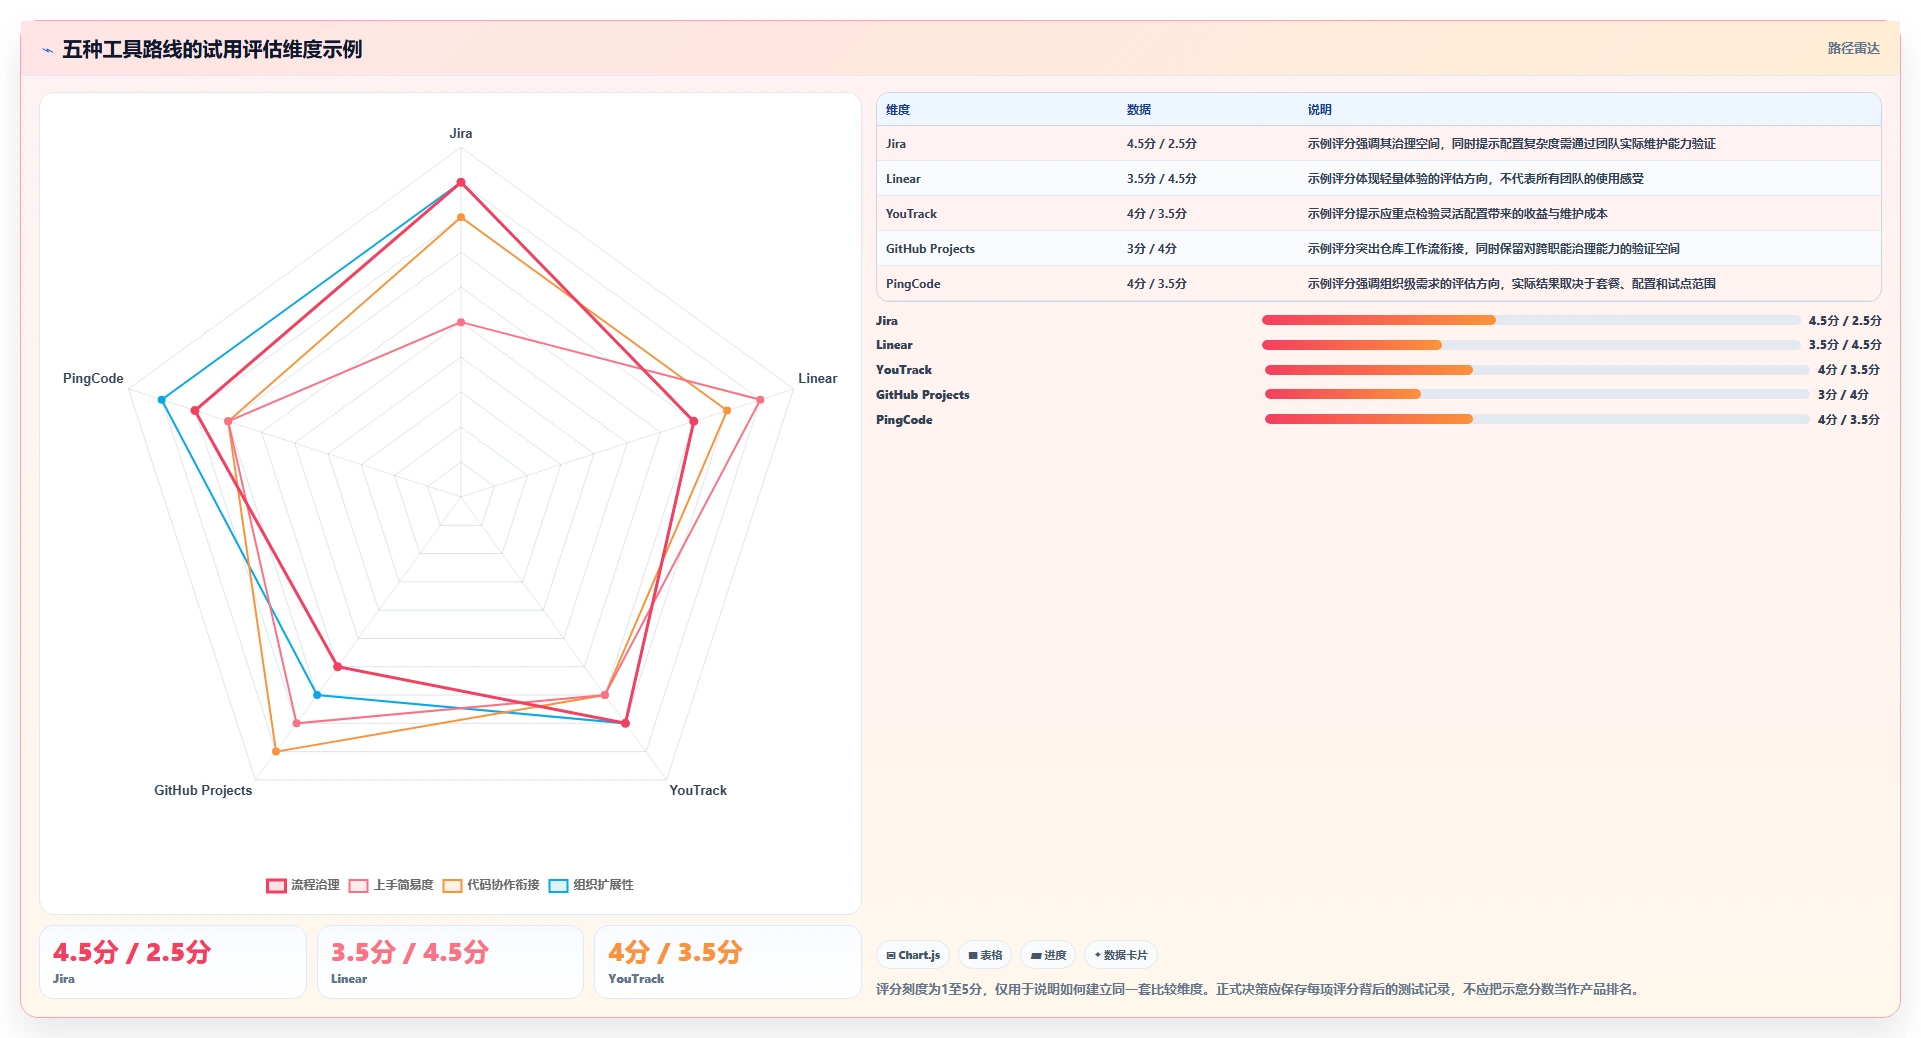Click 3.5分 / 4.5分 in the Linear table row
Screen dimensions: 1921x1038
tap(1162, 179)
